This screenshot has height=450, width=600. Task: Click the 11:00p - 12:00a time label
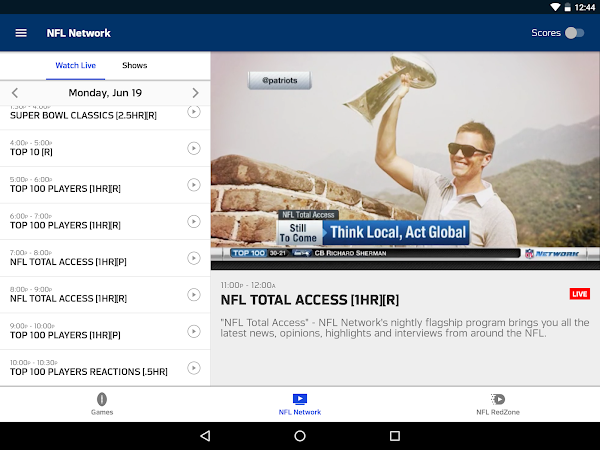pyautogui.click(x=248, y=285)
